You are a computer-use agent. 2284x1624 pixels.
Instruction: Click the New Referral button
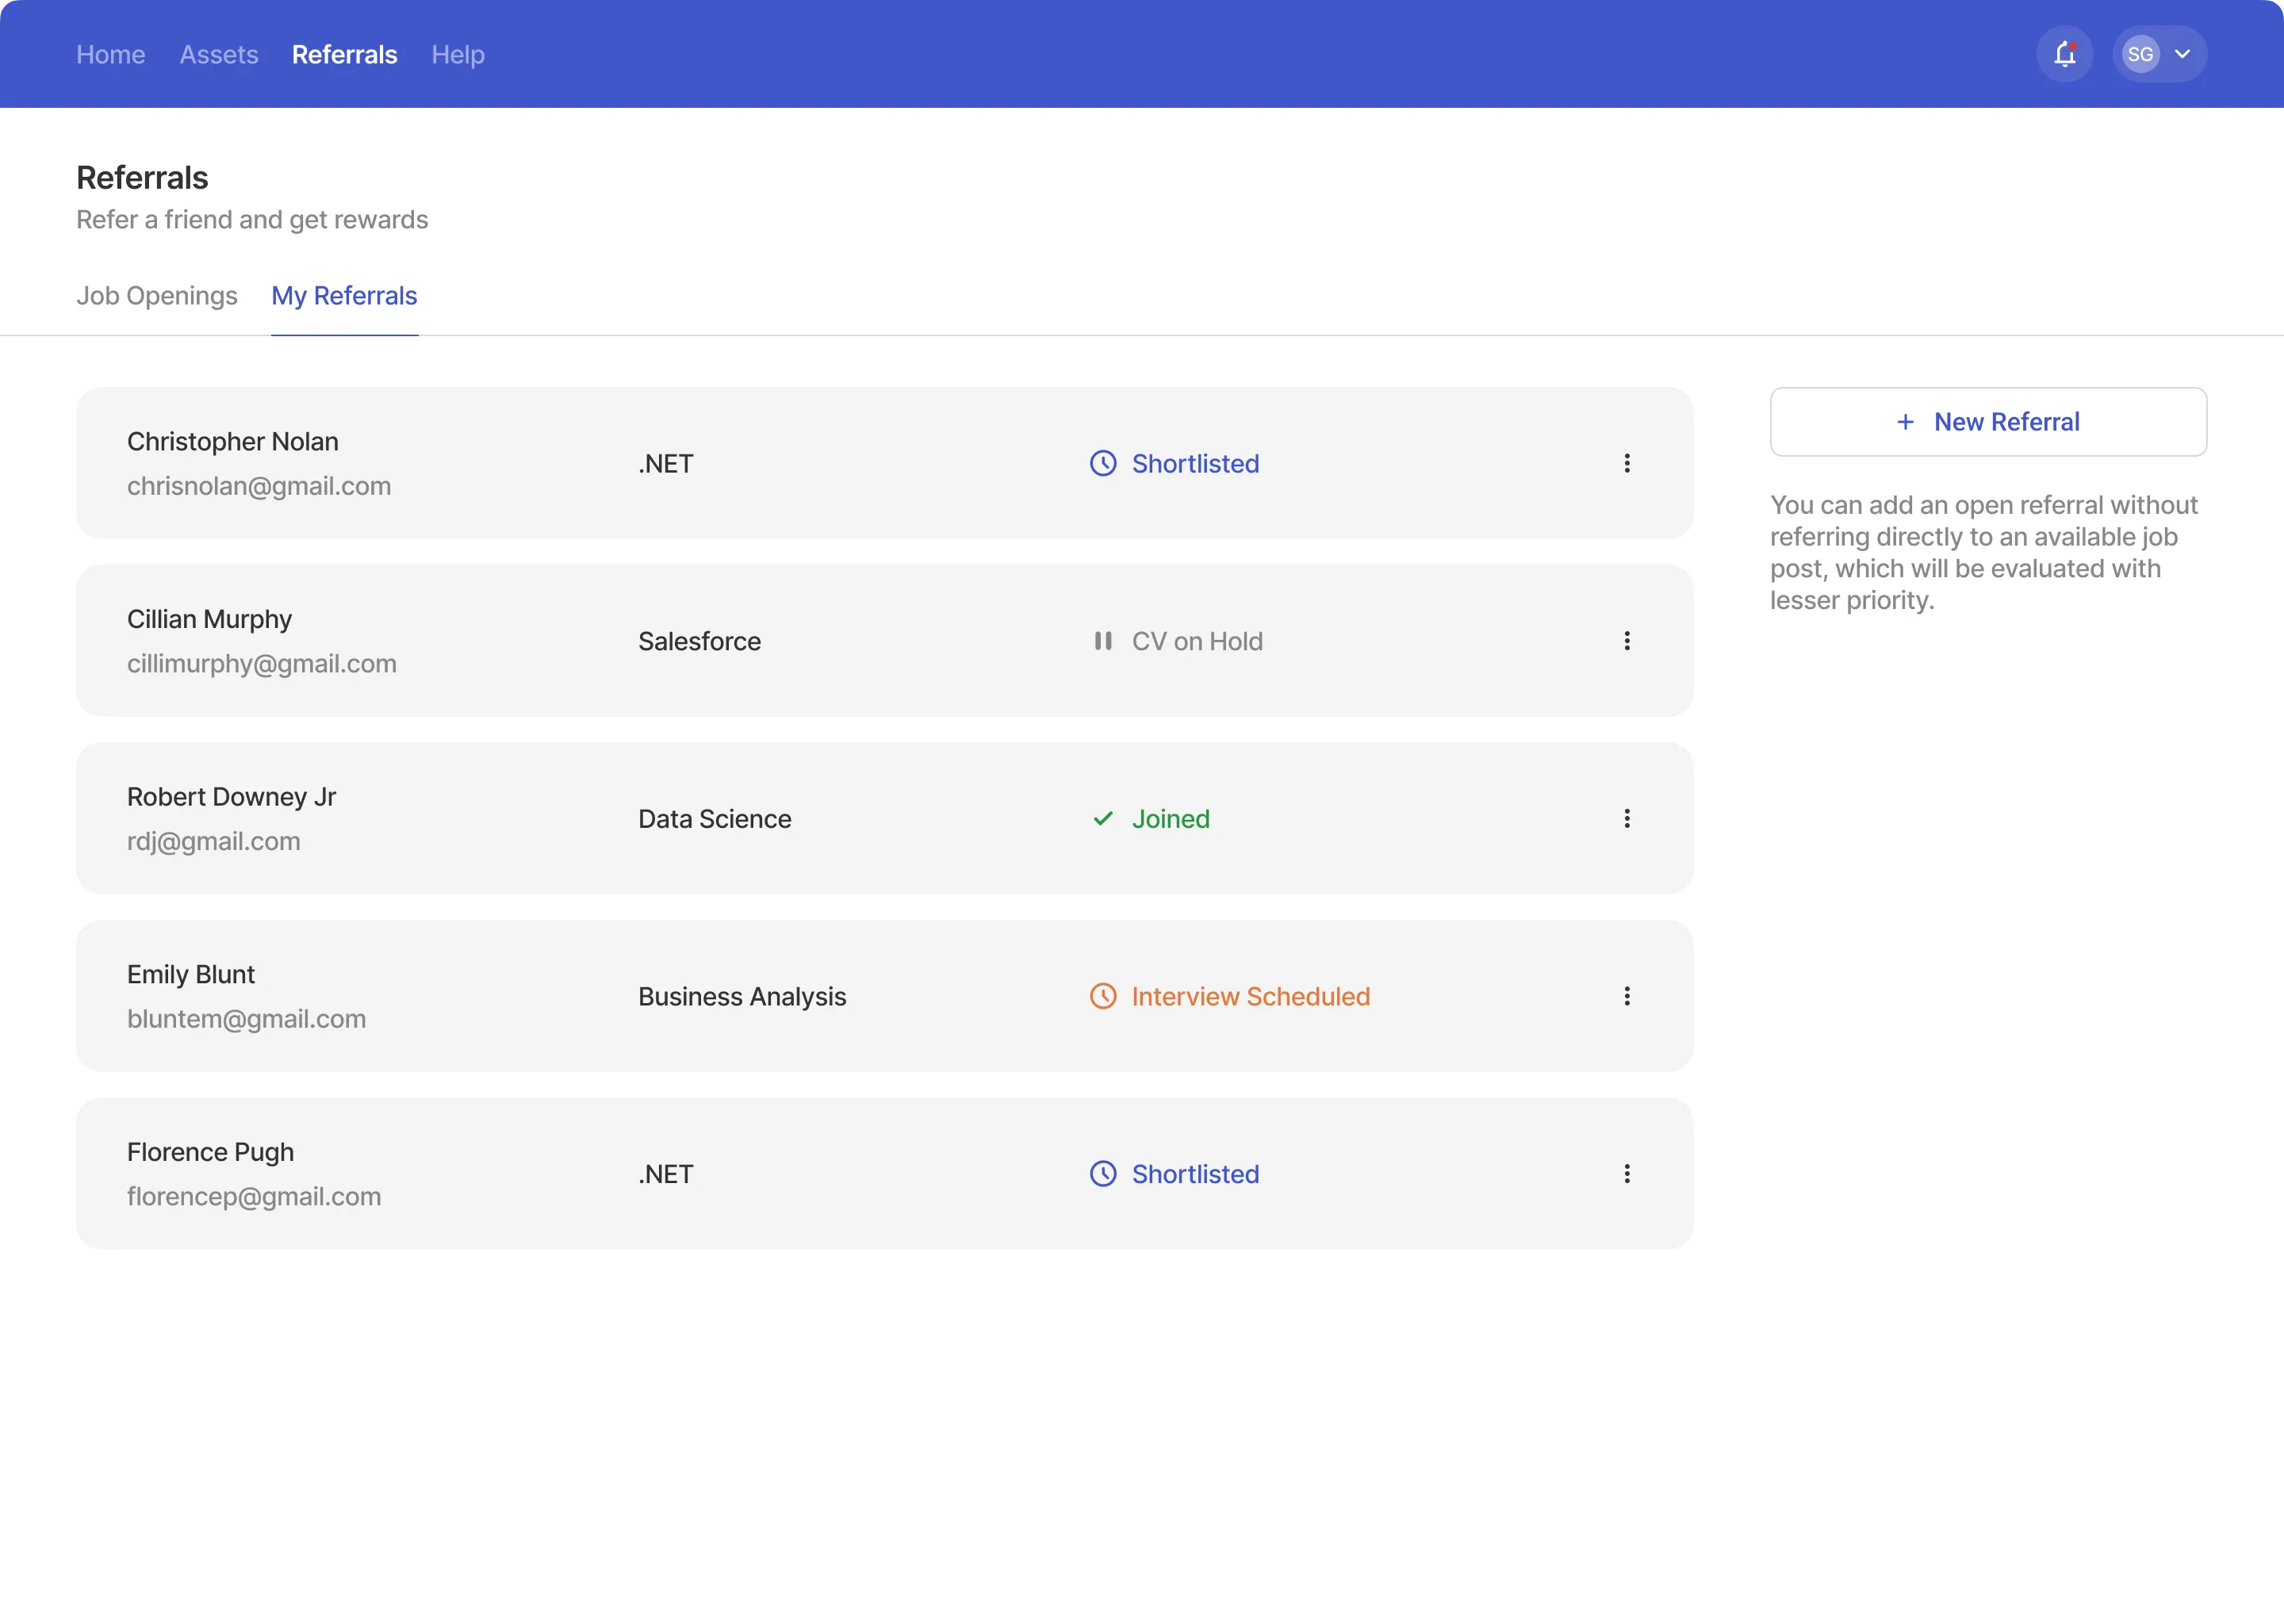[1988, 422]
